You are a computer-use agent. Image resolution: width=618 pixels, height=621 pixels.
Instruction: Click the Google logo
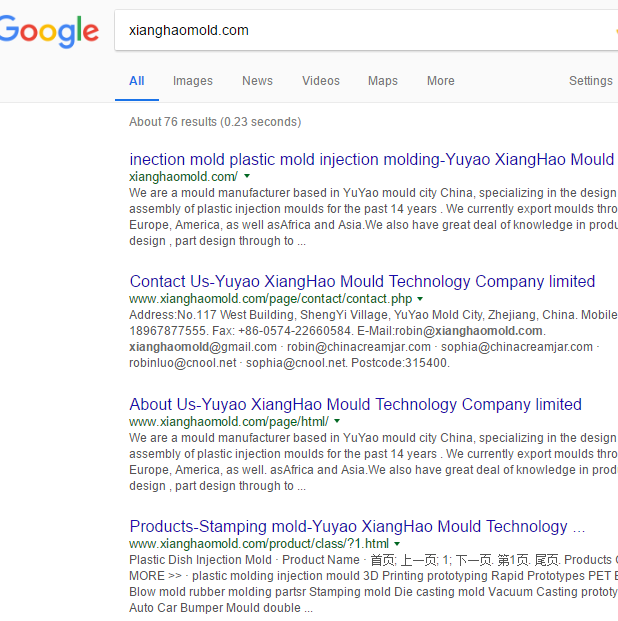(49, 32)
